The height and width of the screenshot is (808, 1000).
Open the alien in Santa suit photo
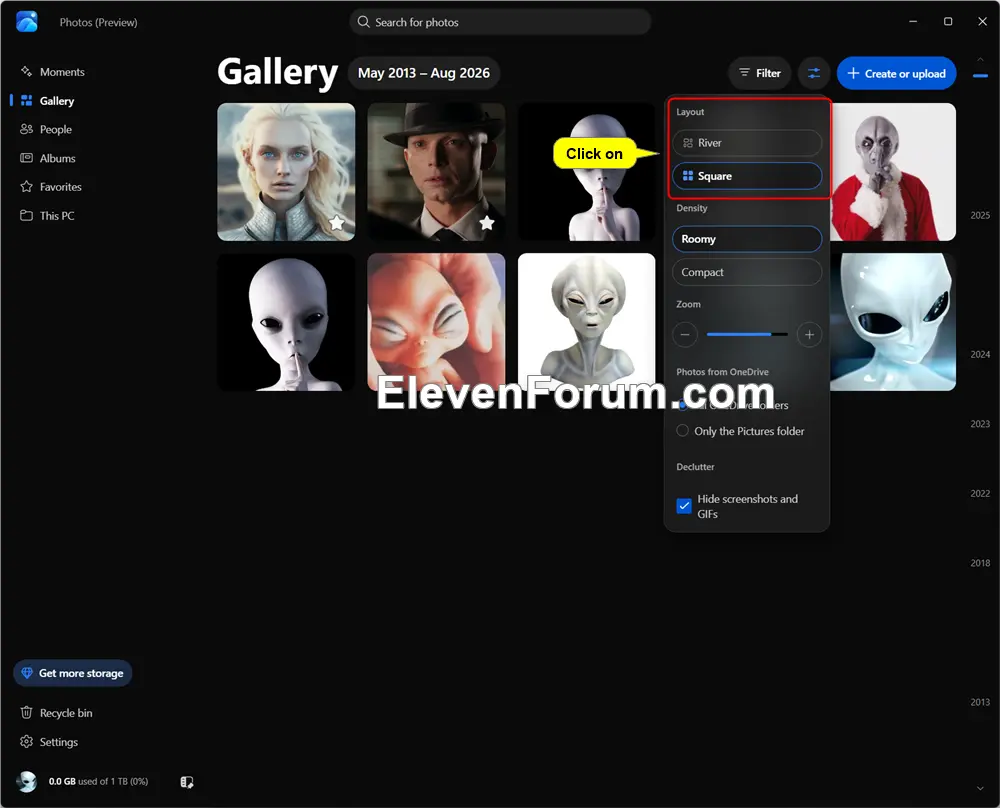[893, 172]
